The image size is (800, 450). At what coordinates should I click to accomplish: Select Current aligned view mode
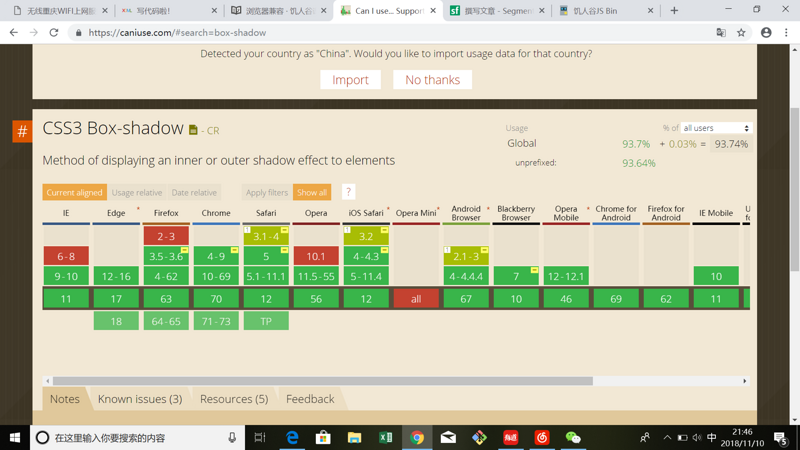coord(74,192)
